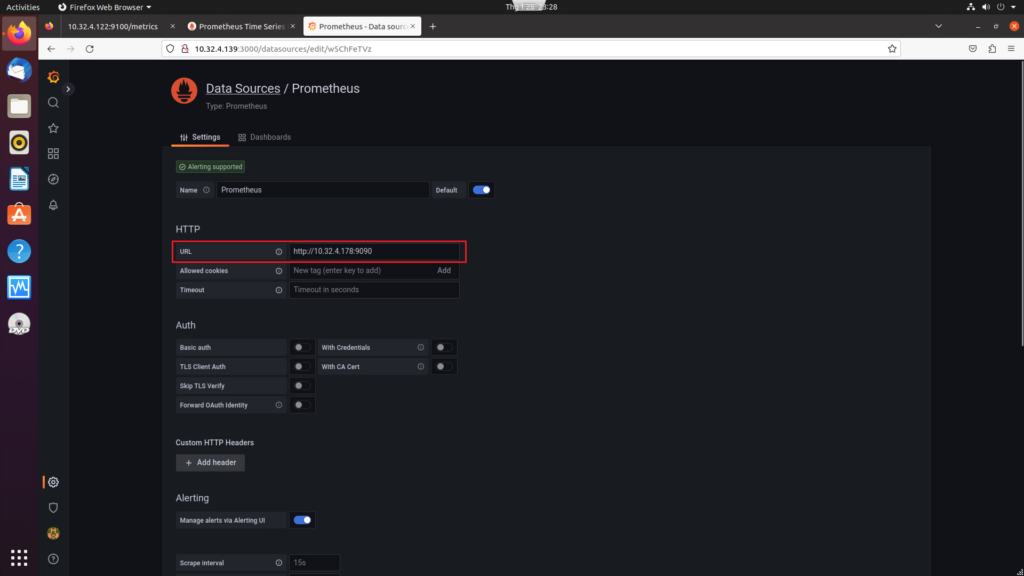Enable Forward OAuth Identity switch
The height and width of the screenshot is (576, 1024).
[301, 405]
